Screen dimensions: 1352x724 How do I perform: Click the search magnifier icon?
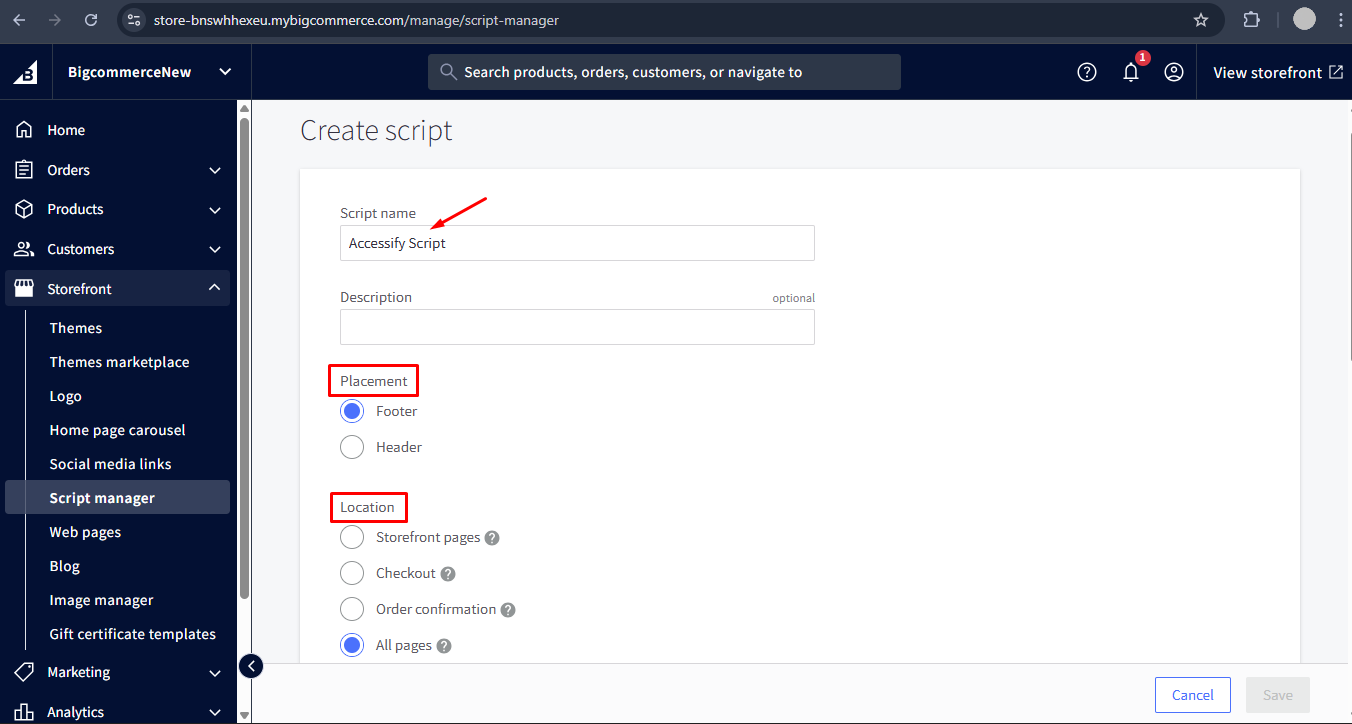coord(448,71)
